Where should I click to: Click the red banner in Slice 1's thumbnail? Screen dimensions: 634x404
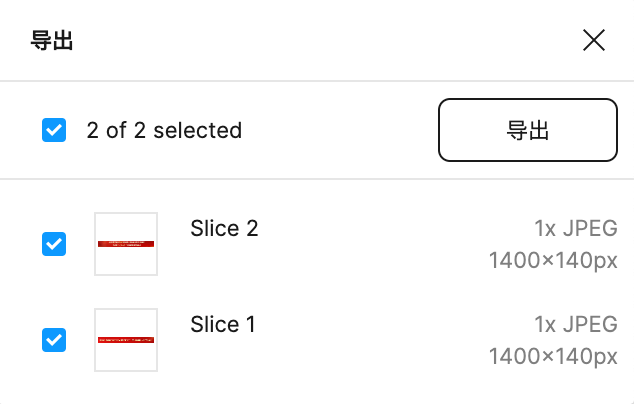[x=126, y=340]
